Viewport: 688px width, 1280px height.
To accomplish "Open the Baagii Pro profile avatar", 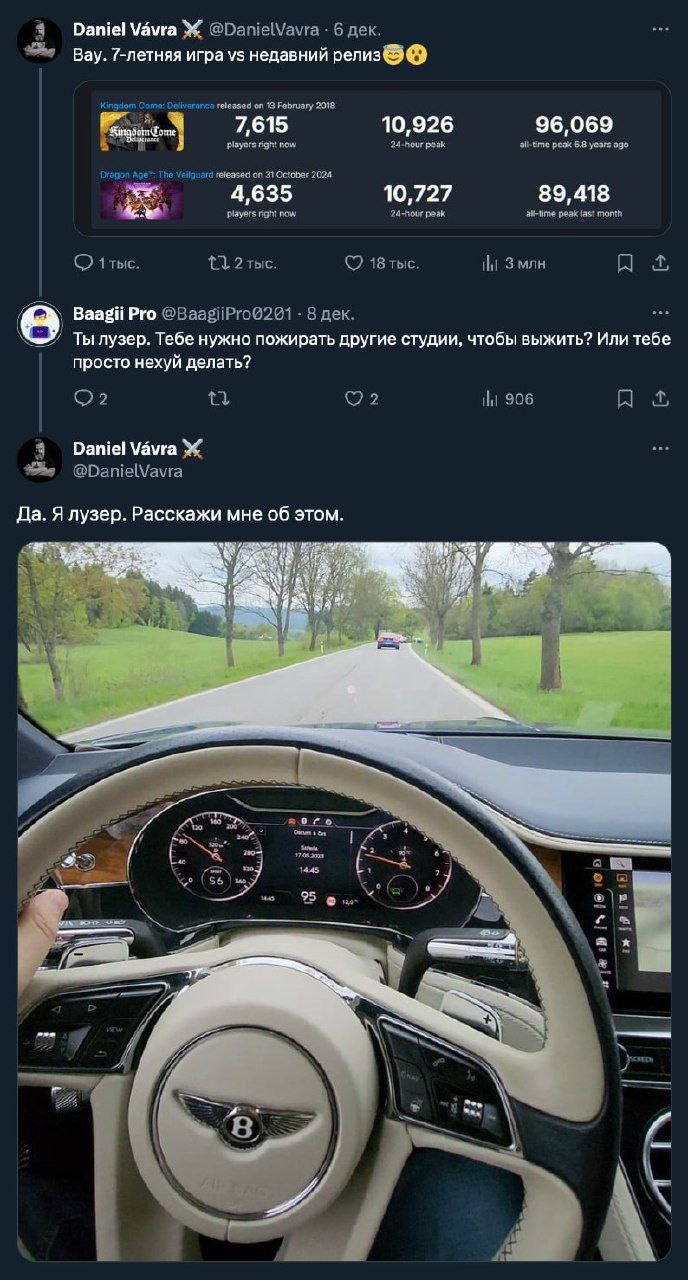I will 39,325.
